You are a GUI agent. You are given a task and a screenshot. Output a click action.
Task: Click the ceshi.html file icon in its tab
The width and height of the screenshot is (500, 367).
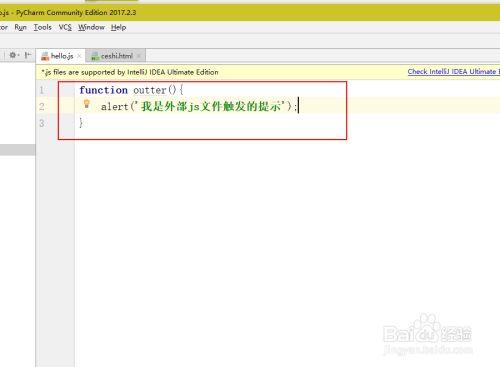(95, 57)
